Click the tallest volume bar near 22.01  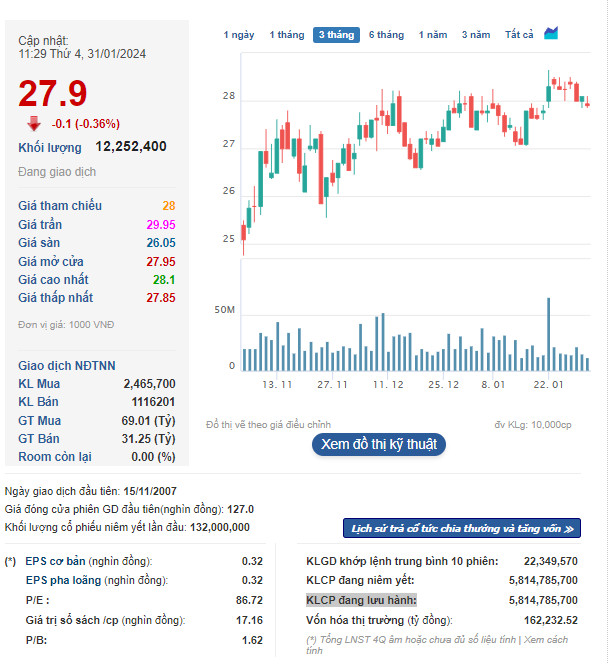click(x=548, y=335)
